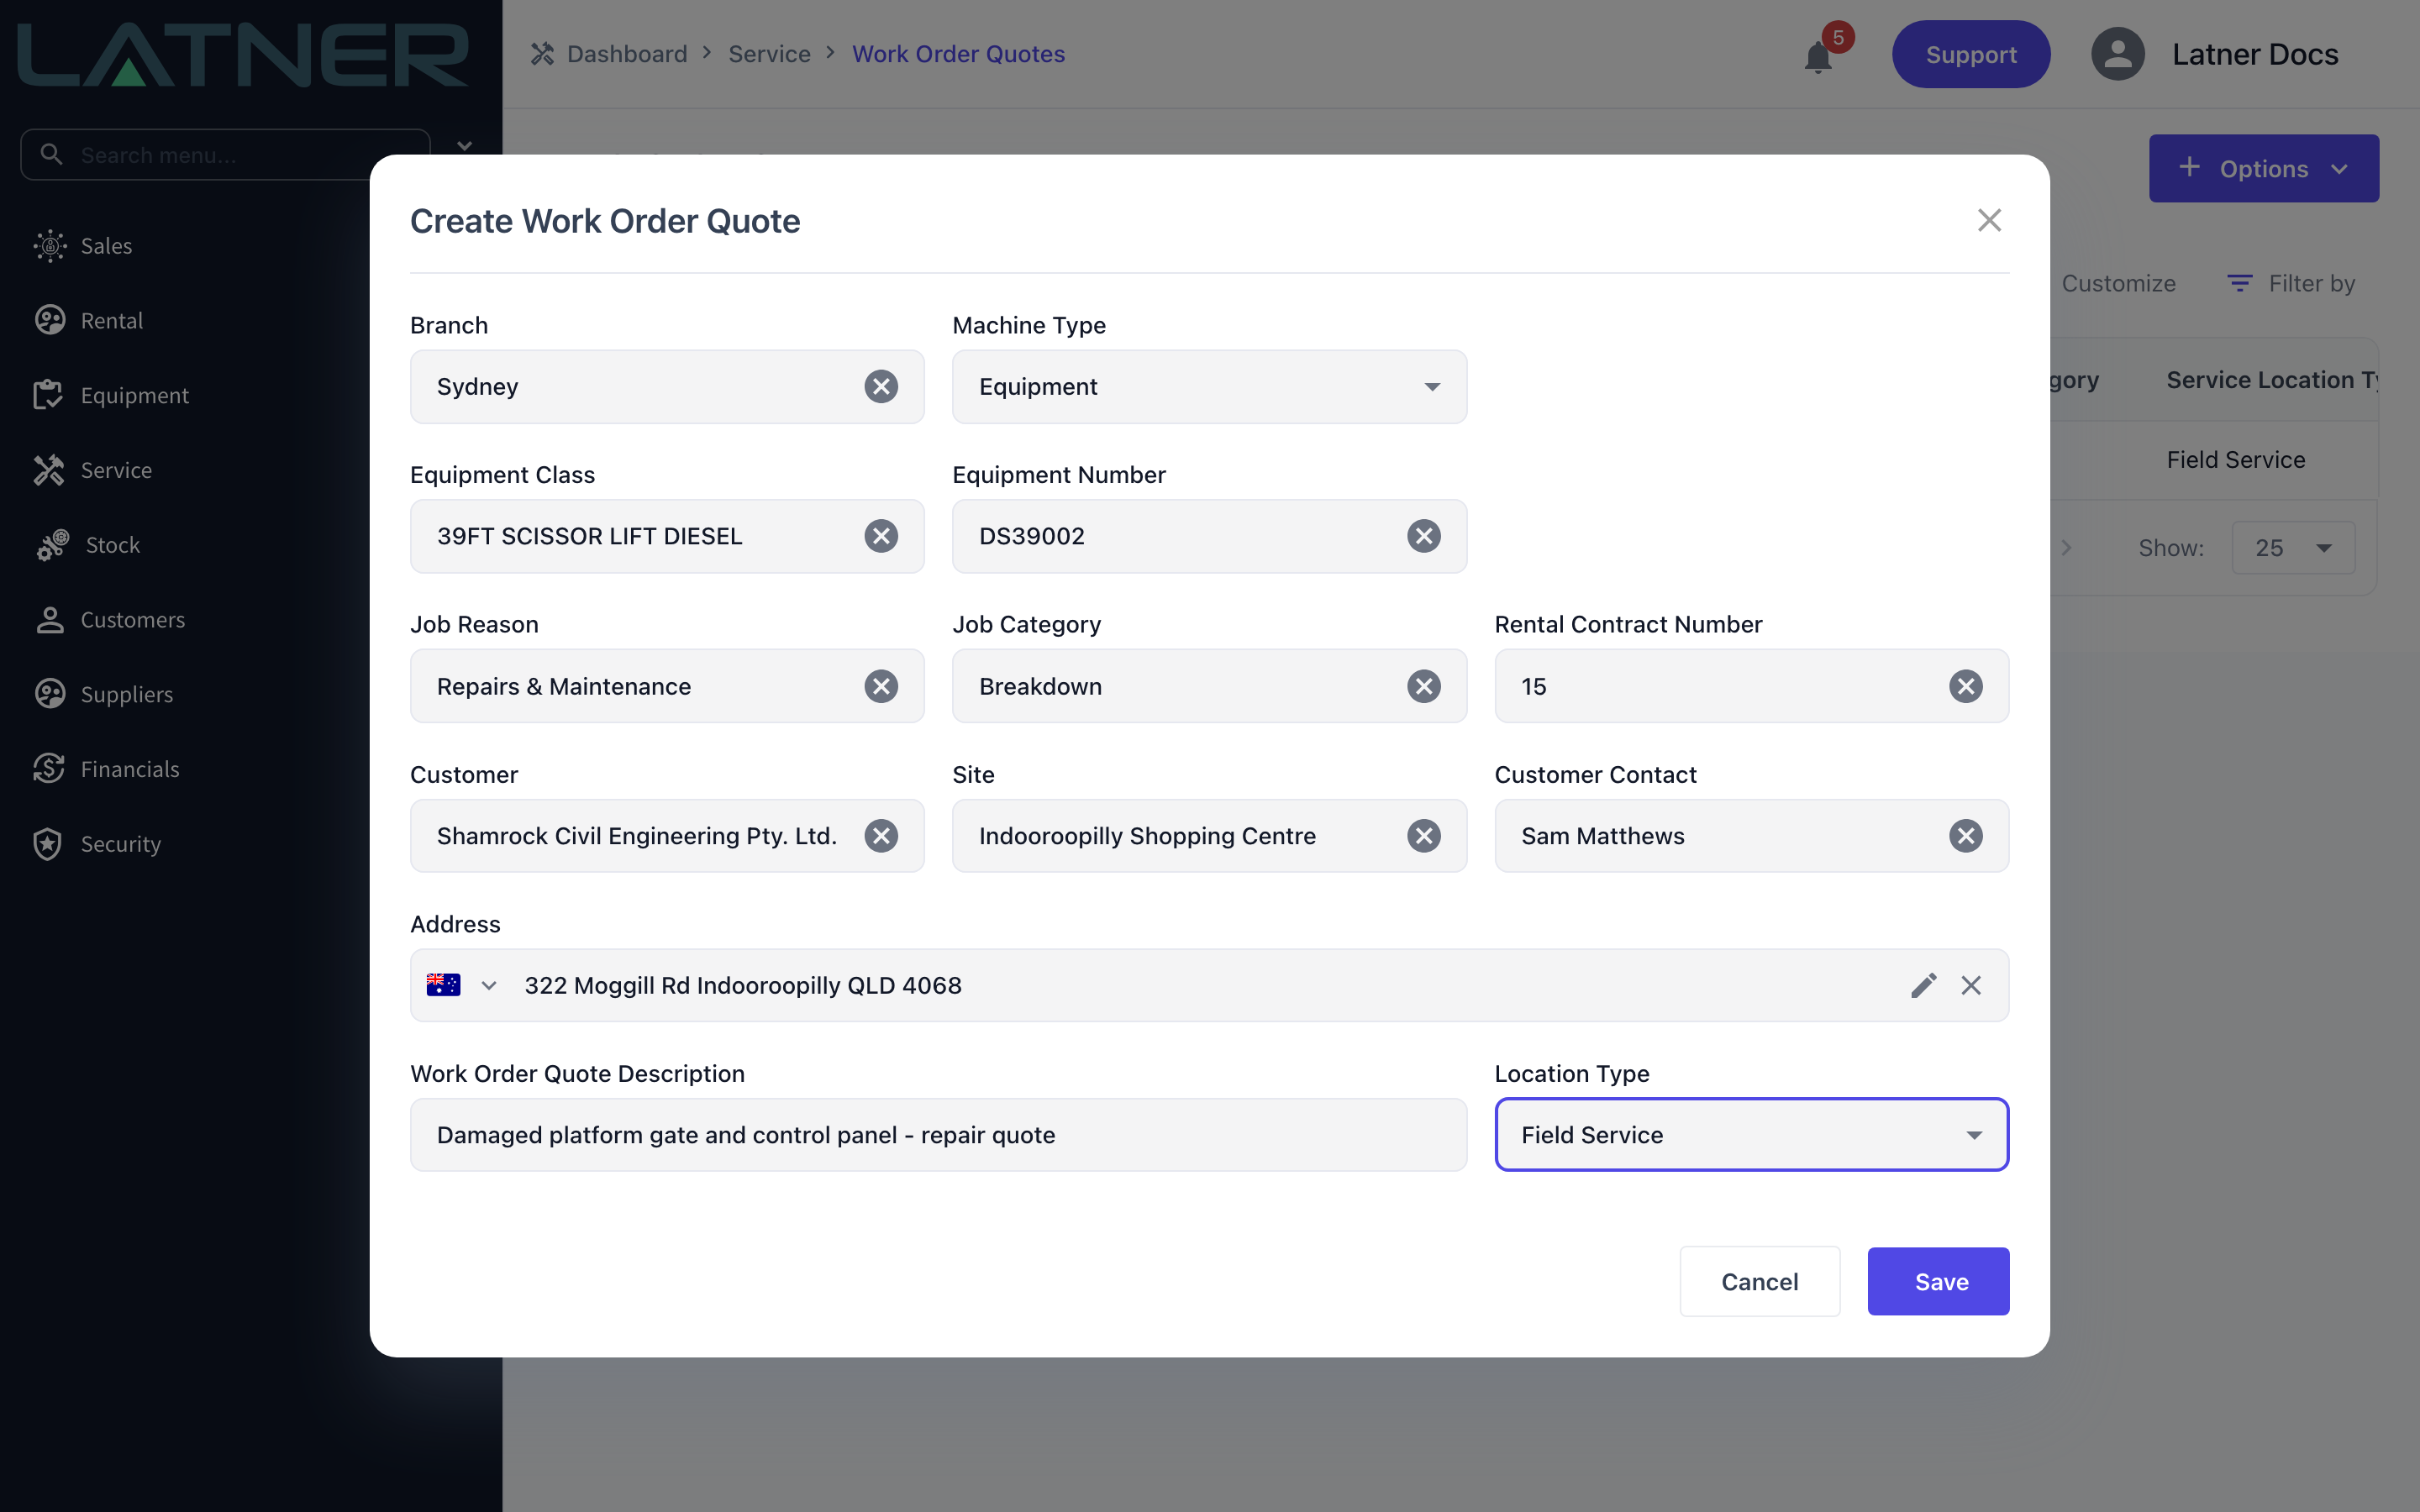The width and height of the screenshot is (2420, 1512).
Task: Clear the Rental Contract Number field
Action: point(1966,686)
